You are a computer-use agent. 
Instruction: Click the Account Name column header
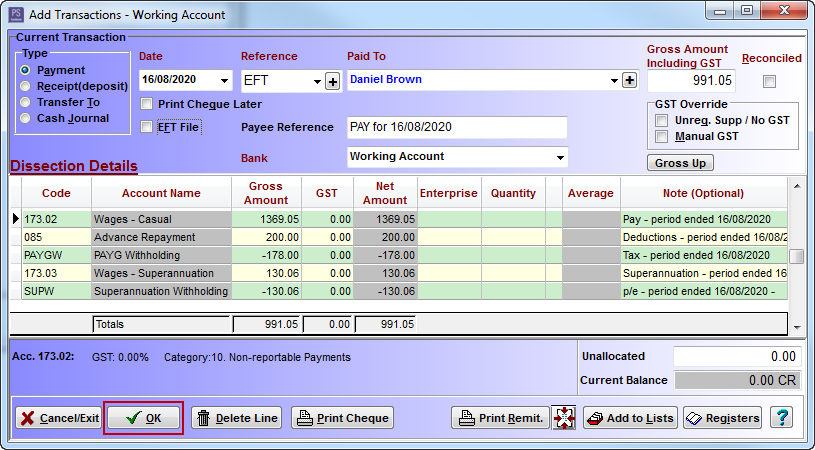tap(161, 193)
